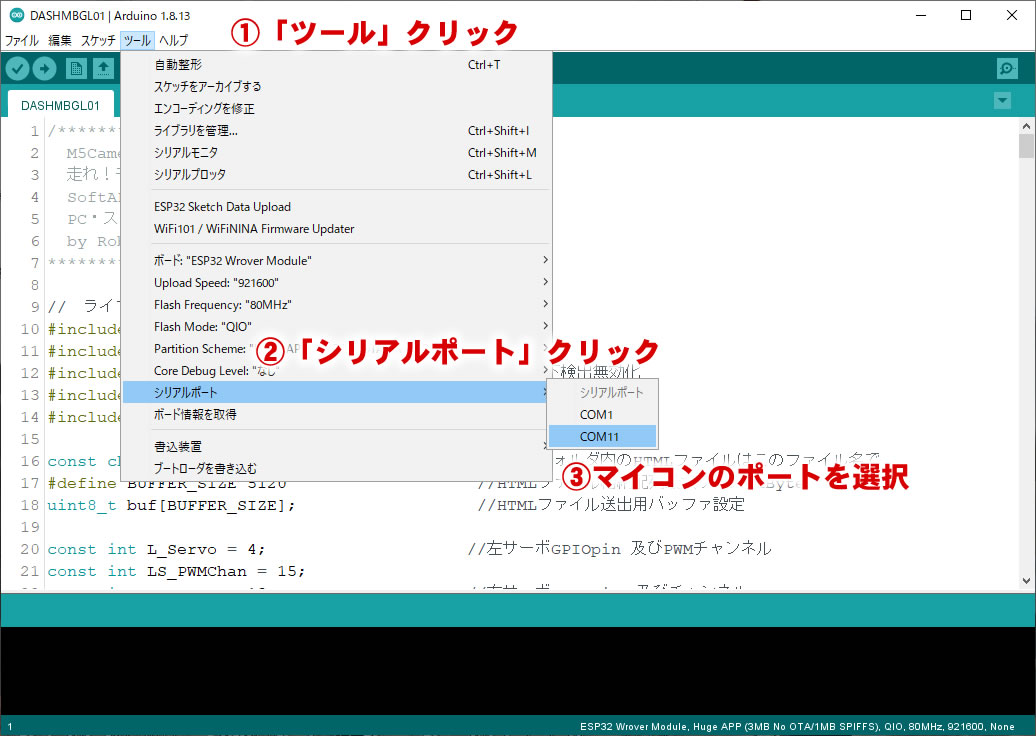1036x736 pixels.
Task: Click the black console output area
Action: [518, 671]
